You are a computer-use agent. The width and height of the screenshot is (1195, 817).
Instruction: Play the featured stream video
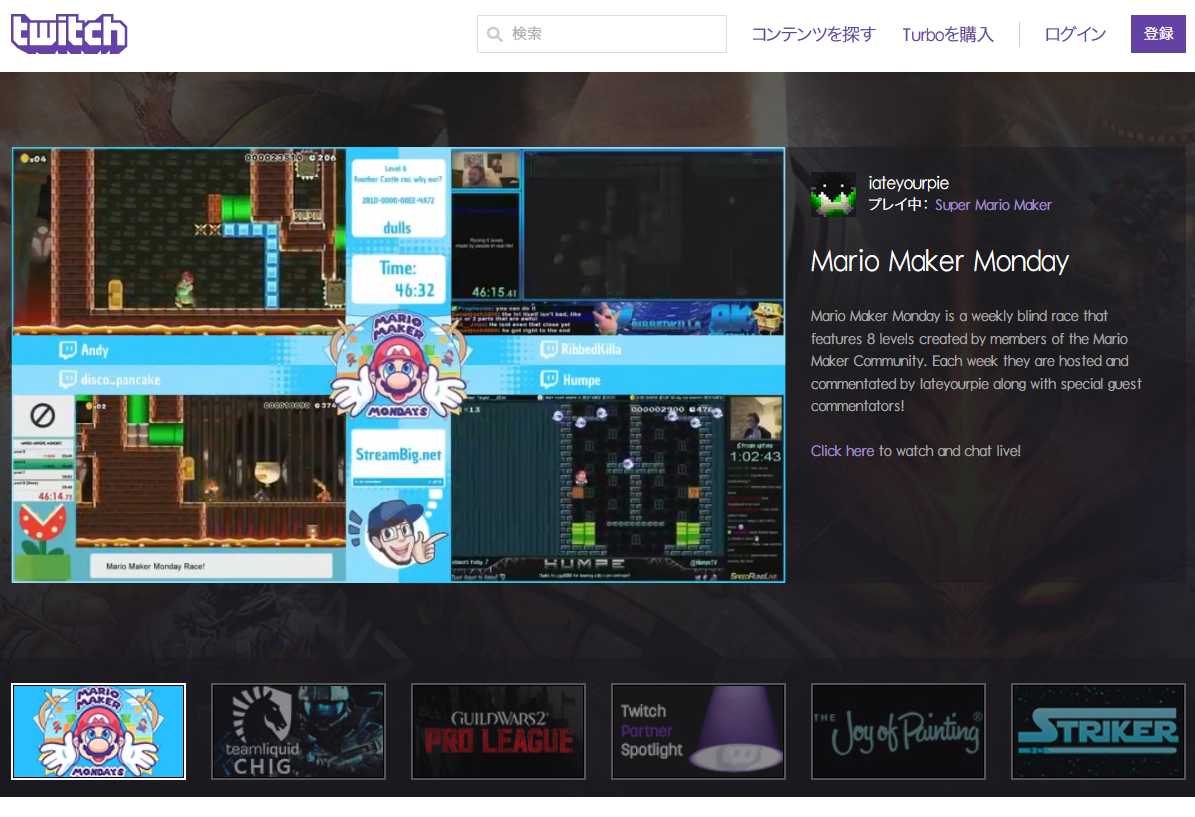pos(399,365)
